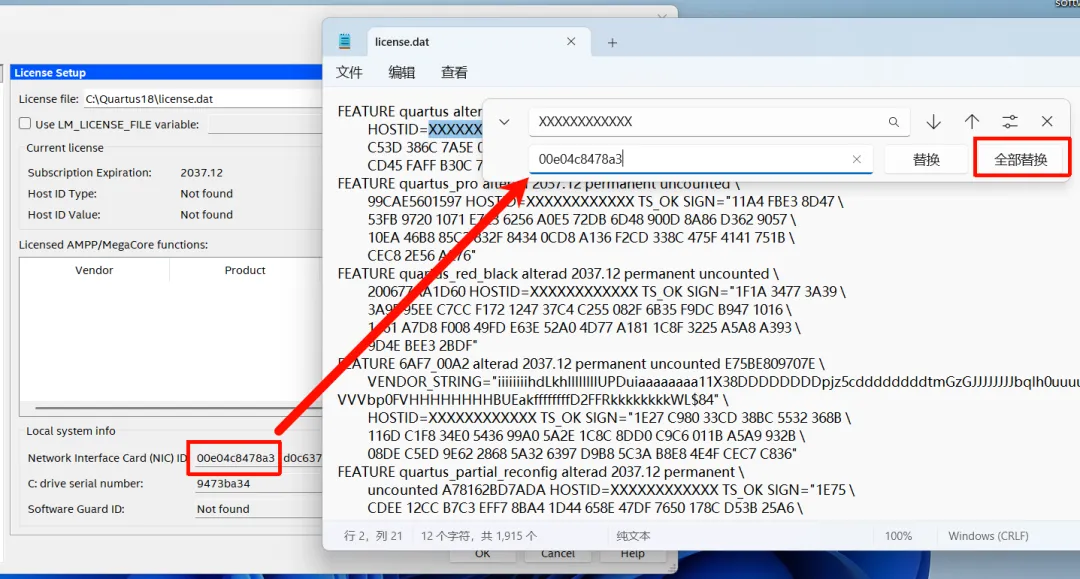
Task: Click Help in License Setup dialog
Action: [x=632, y=553]
